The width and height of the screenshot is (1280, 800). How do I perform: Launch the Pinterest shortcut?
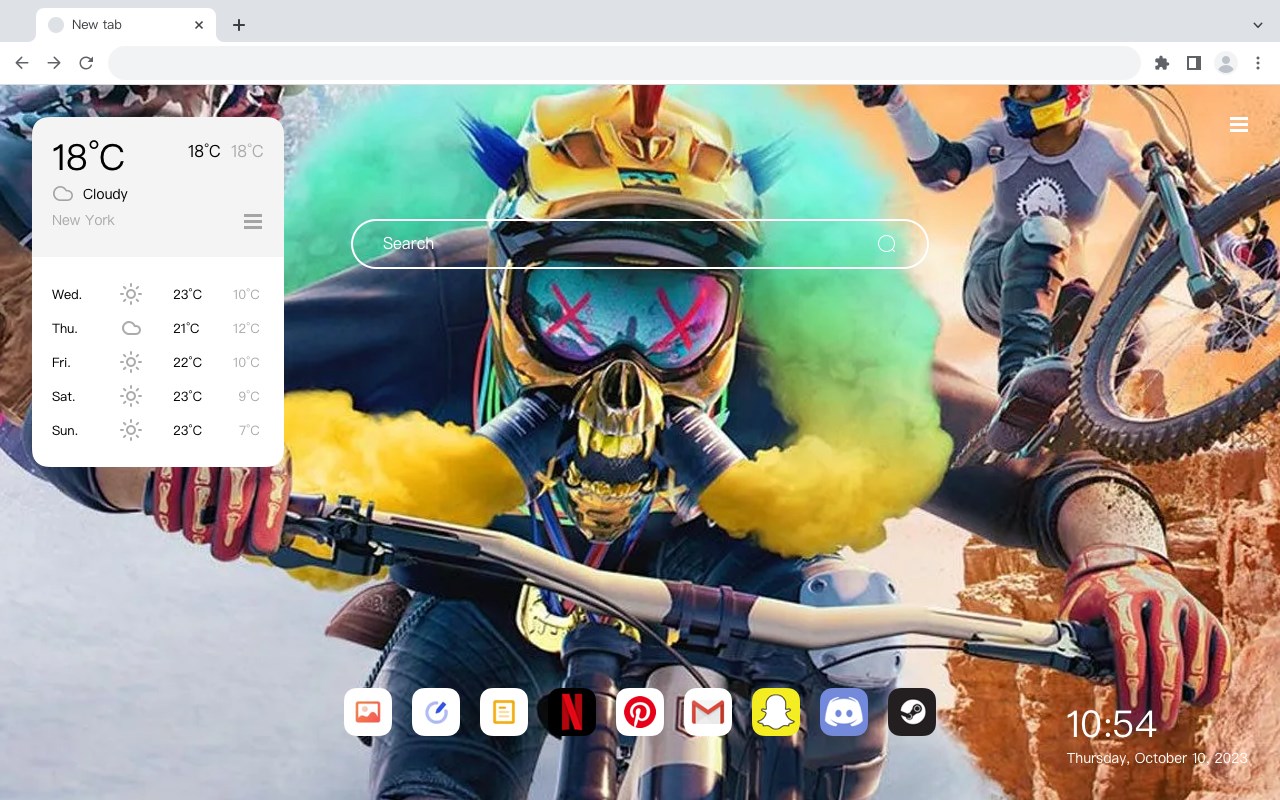click(x=640, y=712)
